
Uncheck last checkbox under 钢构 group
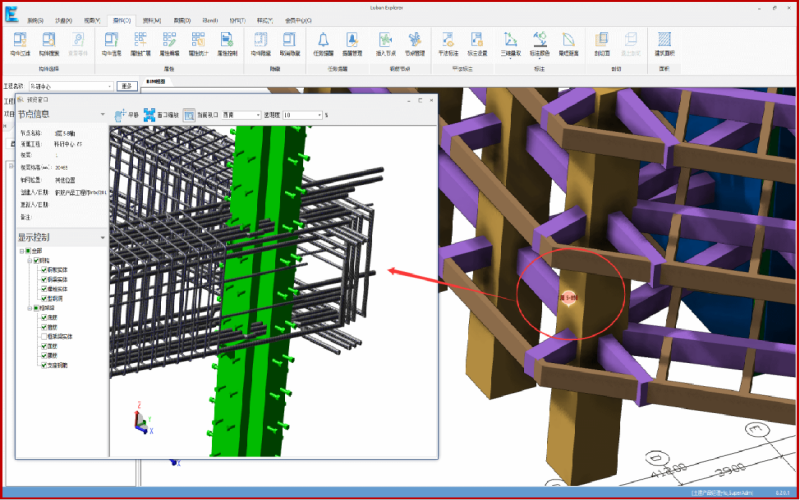[44, 298]
